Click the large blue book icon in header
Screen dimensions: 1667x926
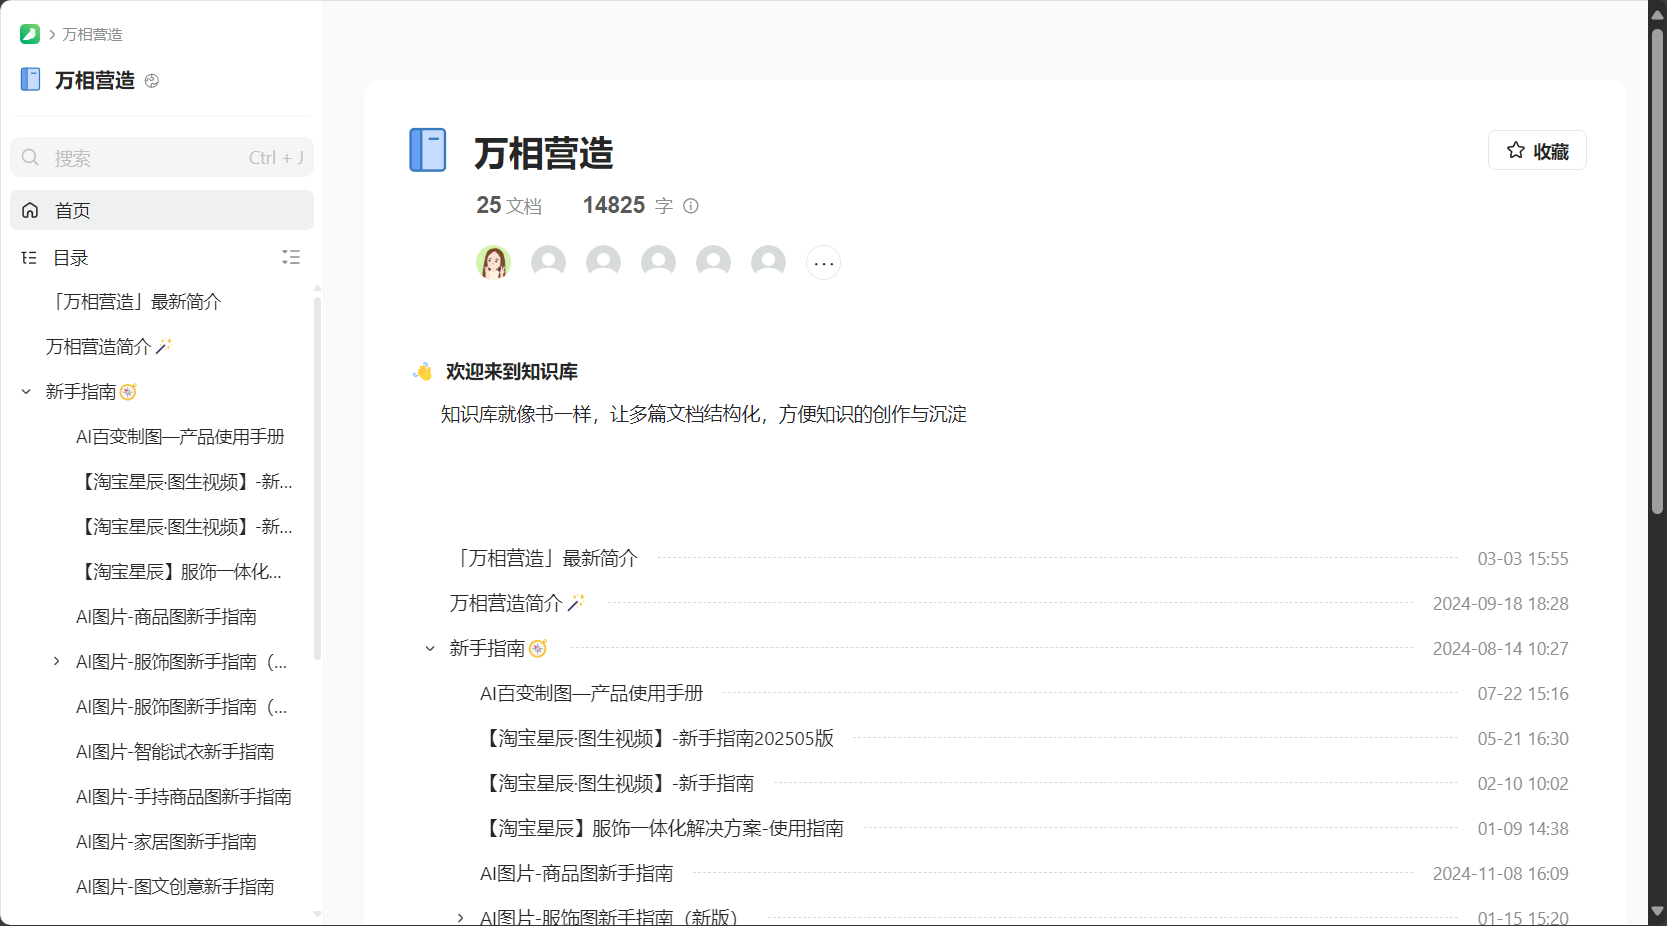tap(428, 150)
